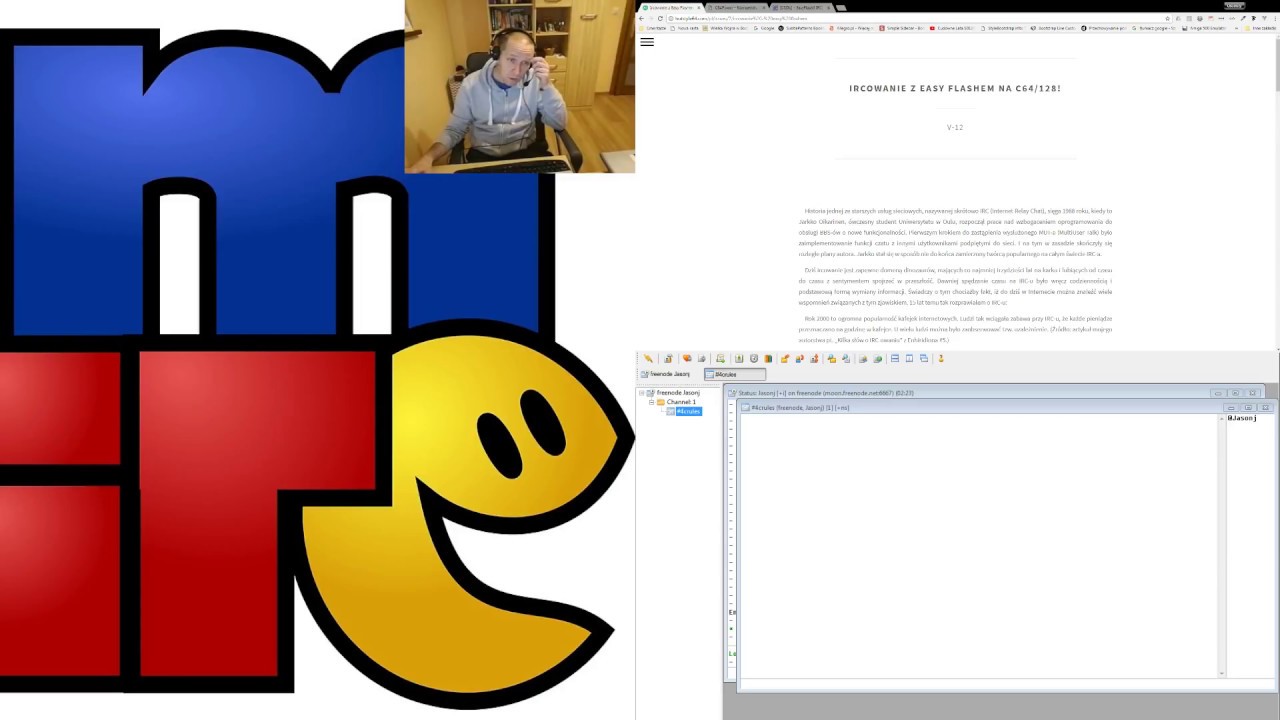
Task: Tile mIRC windows vertically via toolbar
Action: (x=909, y=358)
